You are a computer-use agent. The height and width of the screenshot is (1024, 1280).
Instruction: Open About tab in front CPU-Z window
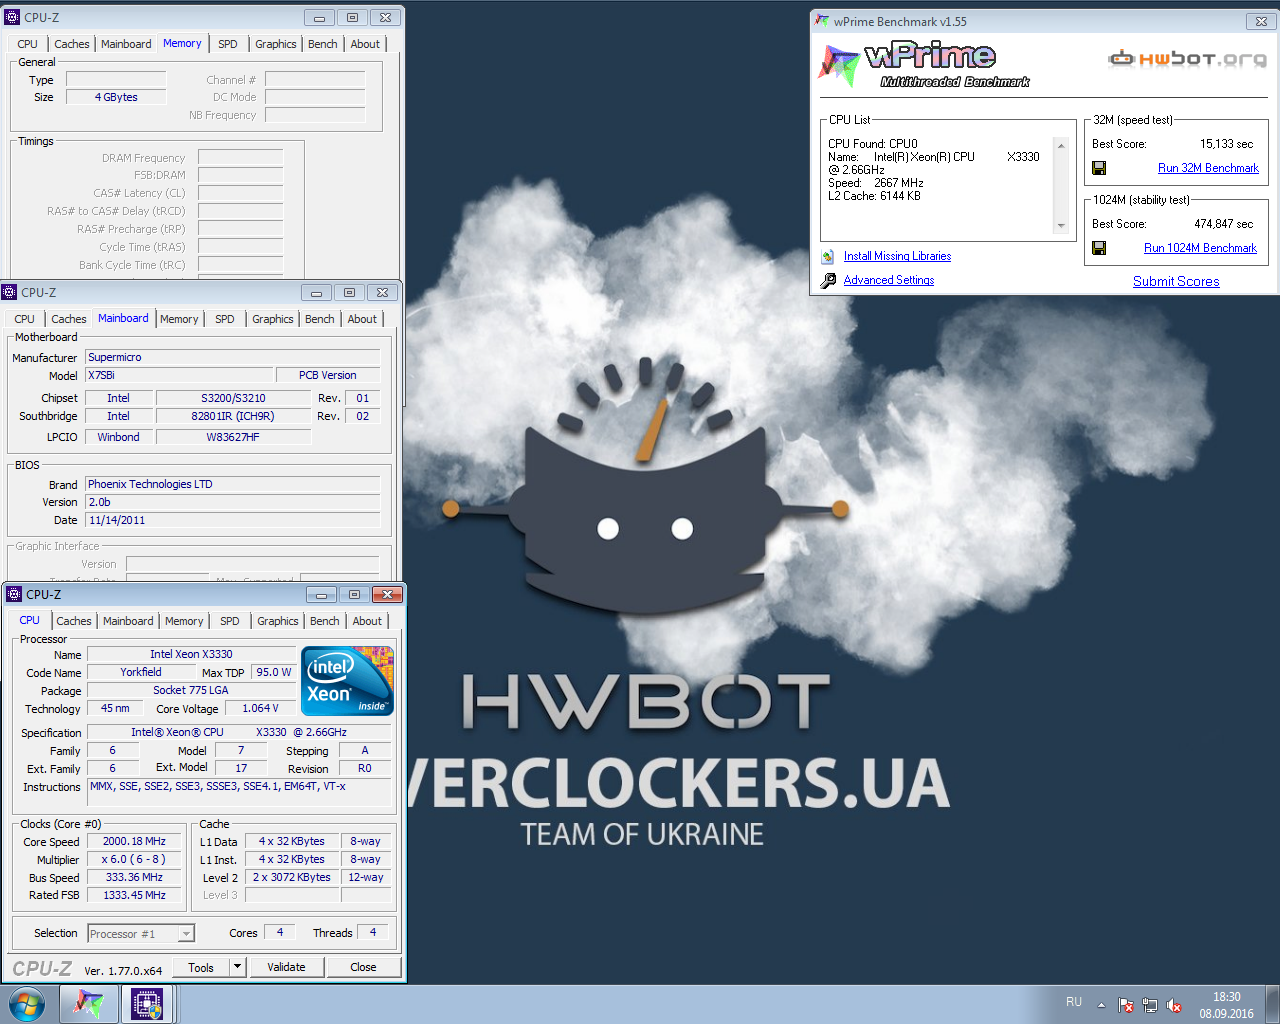[367, 621]
